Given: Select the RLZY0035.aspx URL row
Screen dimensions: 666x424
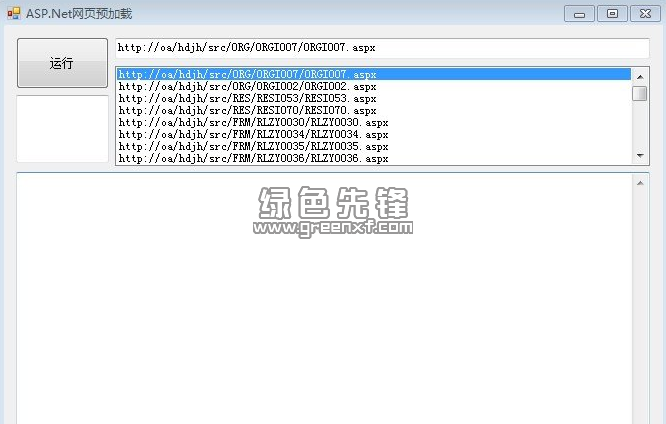Looking at the screenshot, I should click(374, 146).
